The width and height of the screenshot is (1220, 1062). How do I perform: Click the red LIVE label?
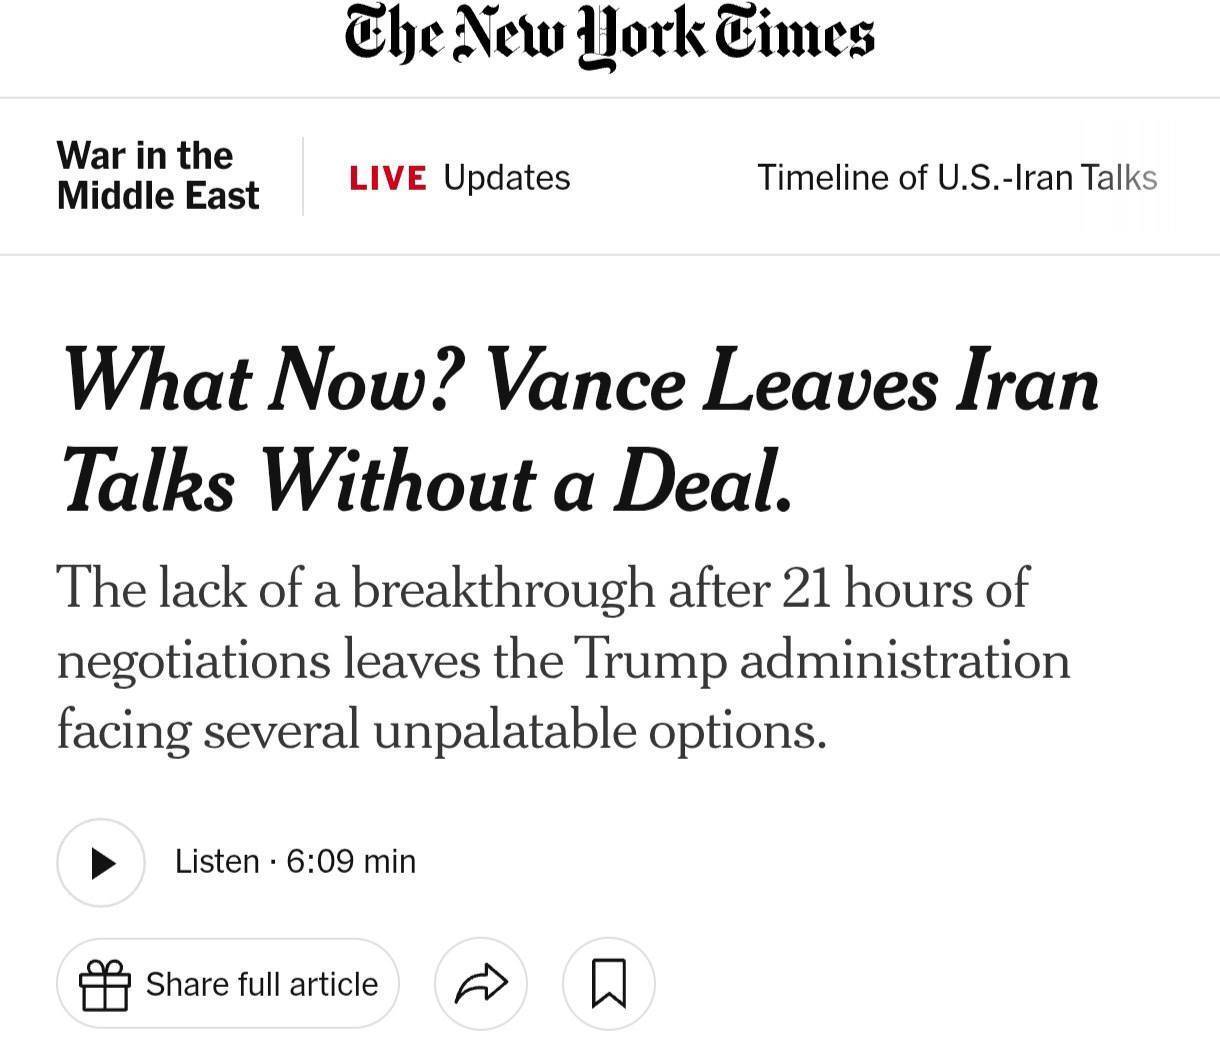click(x=388, y=178)
